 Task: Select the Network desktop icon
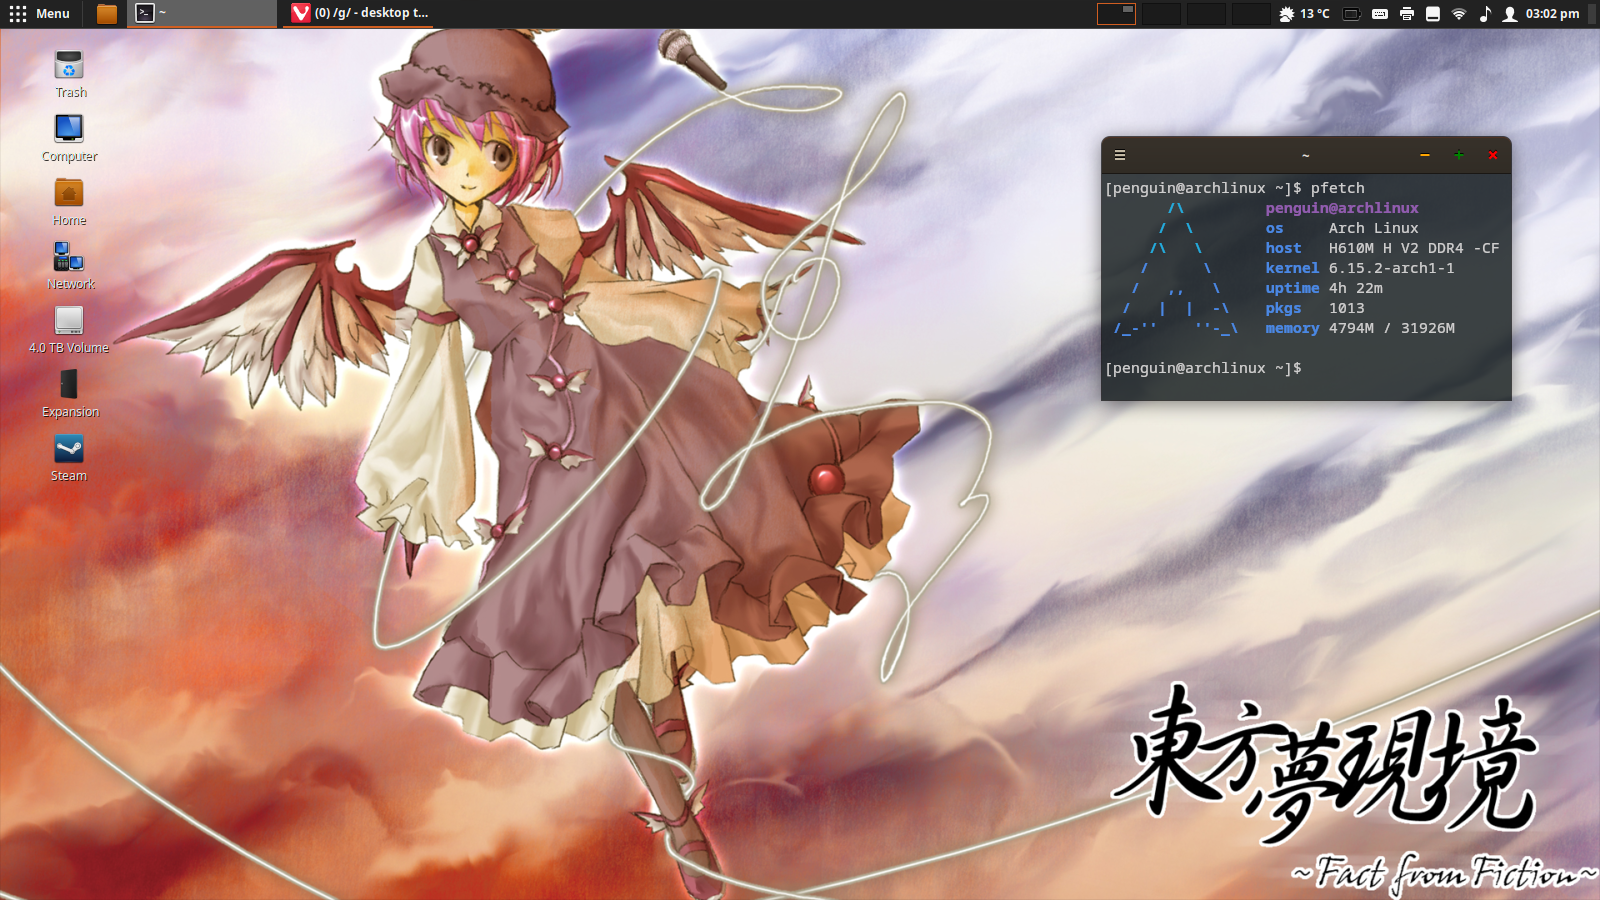tap(70, 266)
